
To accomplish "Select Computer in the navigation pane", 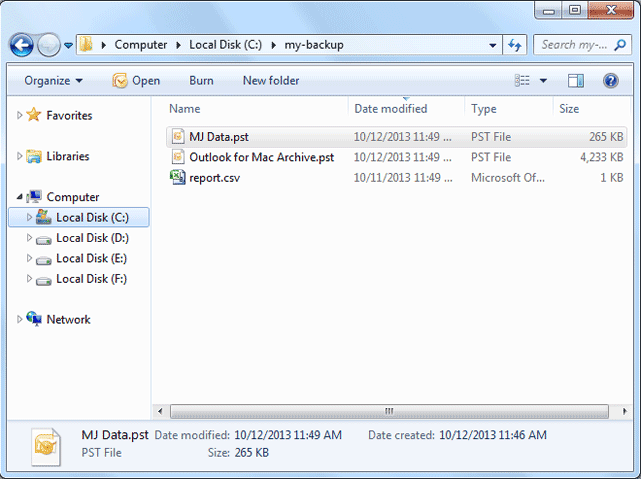I will [73, 197].
